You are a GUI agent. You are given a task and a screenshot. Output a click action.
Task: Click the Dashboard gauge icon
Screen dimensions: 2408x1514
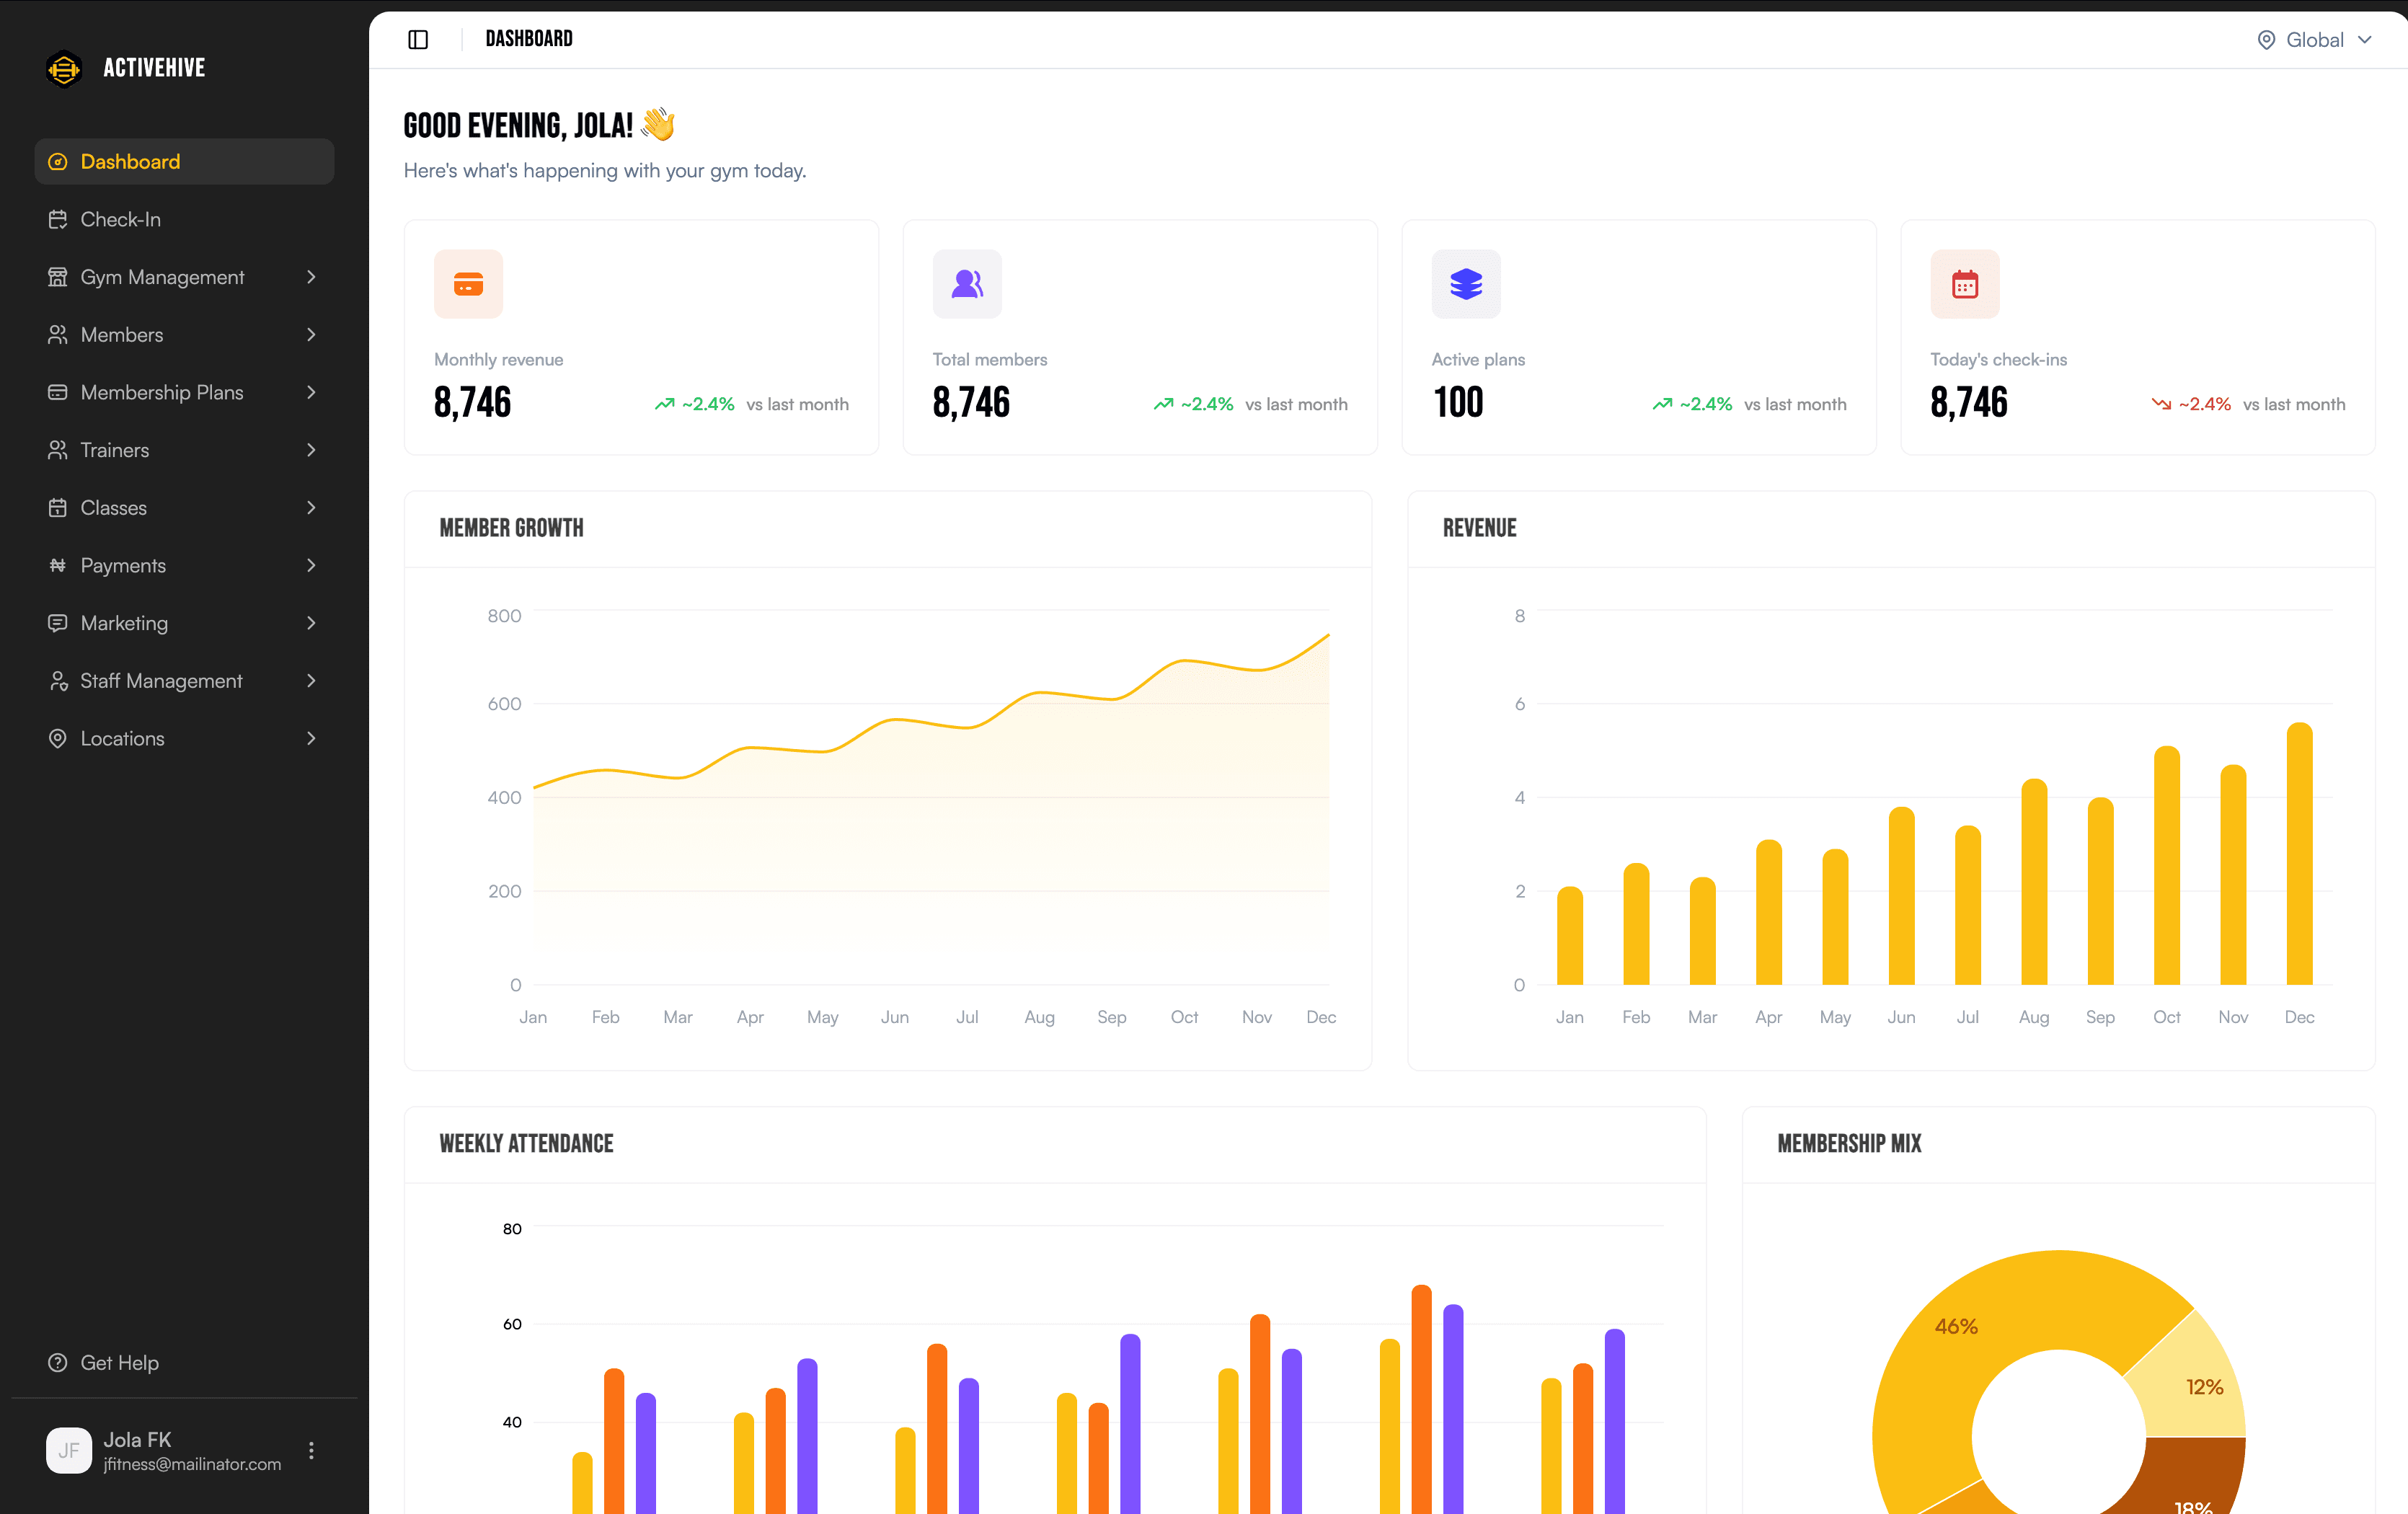58,162
